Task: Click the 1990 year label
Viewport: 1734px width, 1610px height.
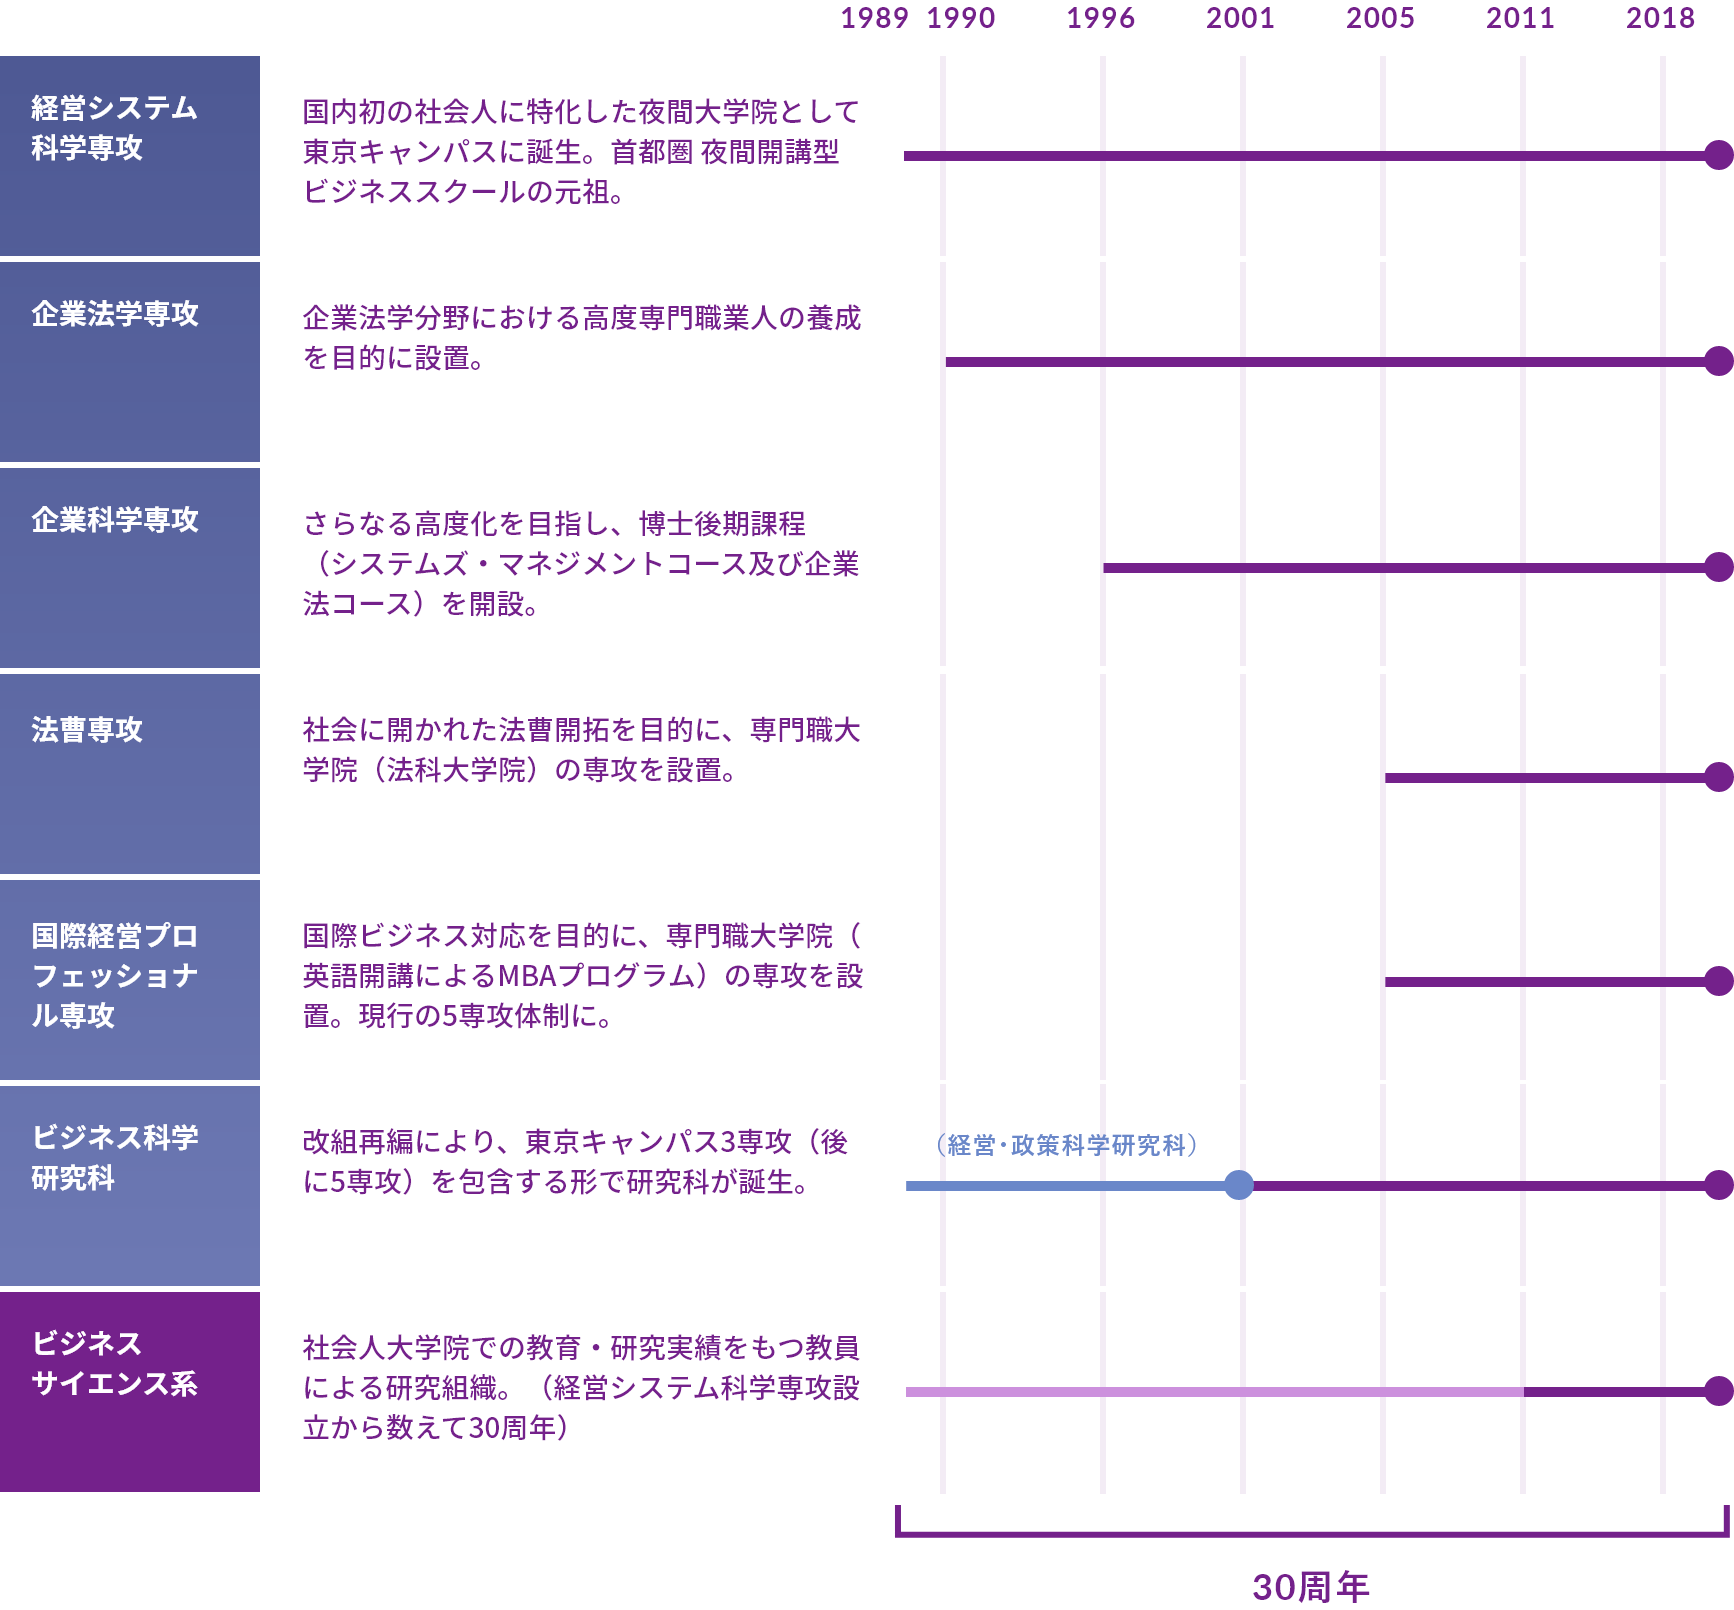Action: [961, 18]
